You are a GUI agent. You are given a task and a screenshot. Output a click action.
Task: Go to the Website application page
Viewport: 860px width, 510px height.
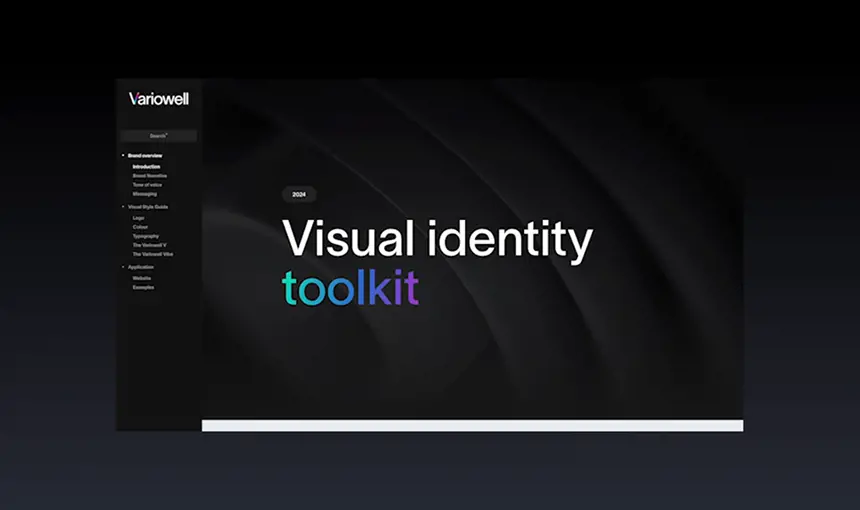[x=142, y=278]
